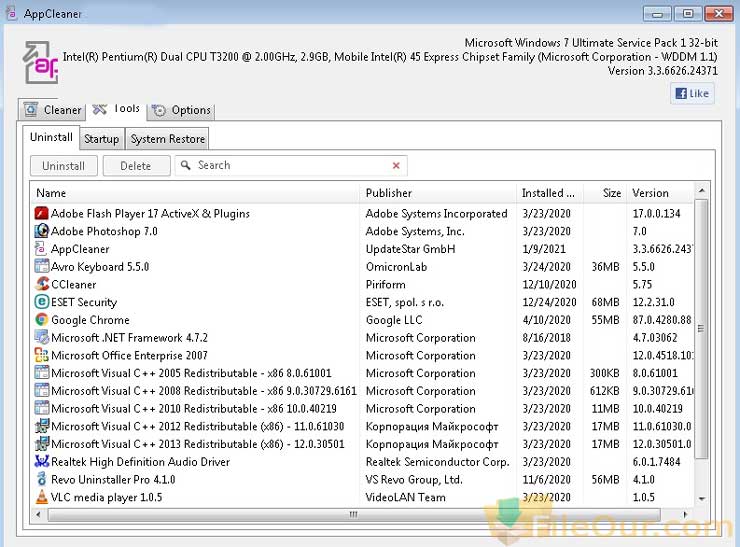Click the VLC media player cone icon
Image resolution: width=740 pixels, height=547 pixels.
pyautogui.click(x=42, y=497)
